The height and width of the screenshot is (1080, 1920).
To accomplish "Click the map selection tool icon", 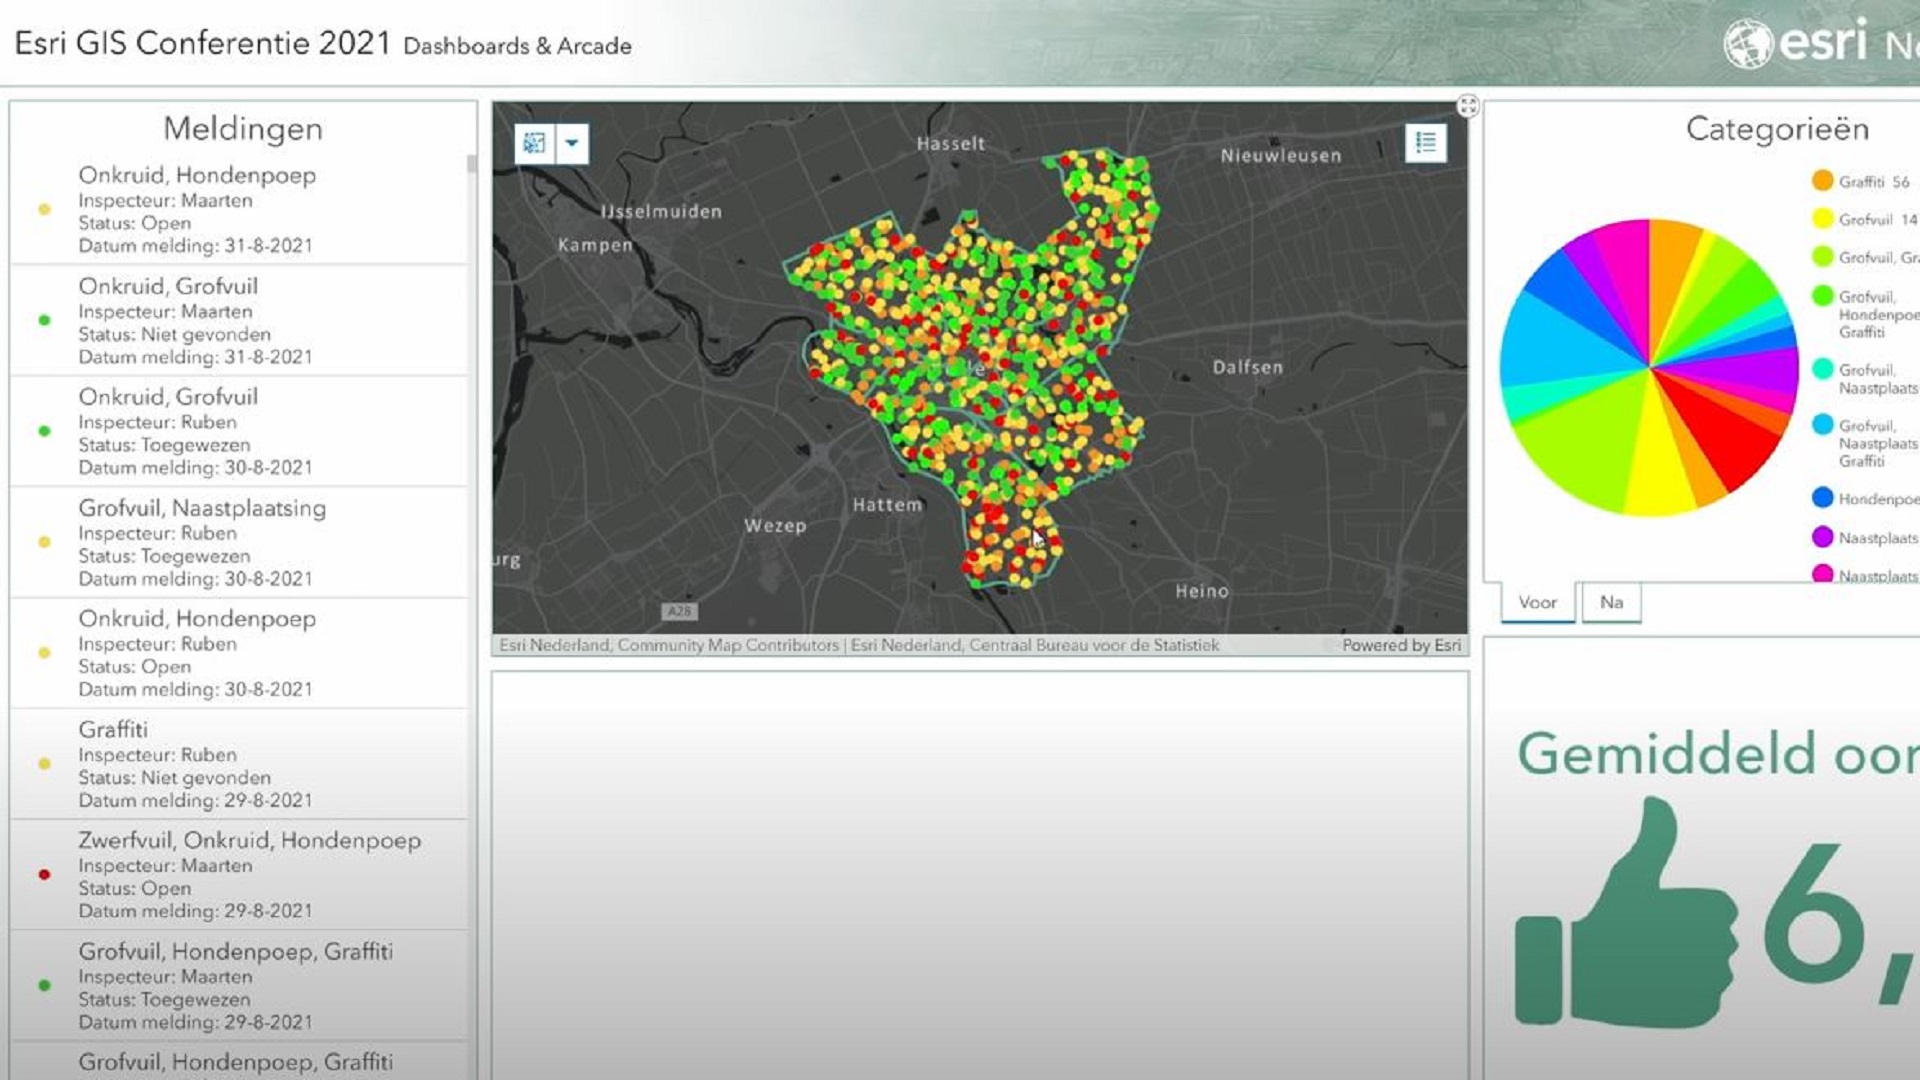I will click(534, 143).
